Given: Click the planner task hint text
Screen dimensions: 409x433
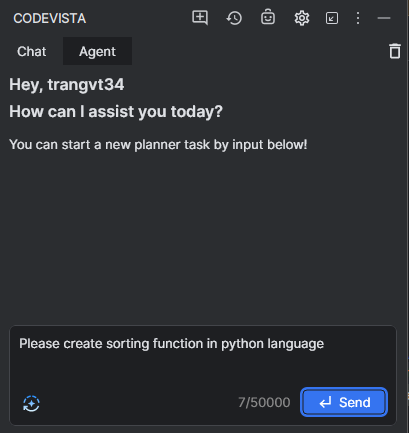Looking at the screenshot, I should [x=158, y=145].
